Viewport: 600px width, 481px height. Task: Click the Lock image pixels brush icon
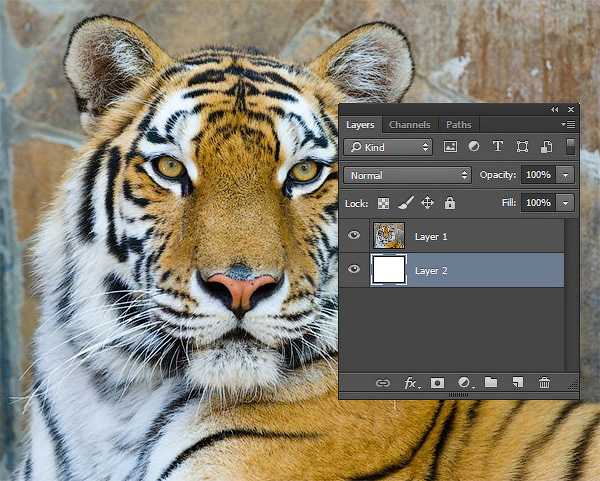[405, 203]
